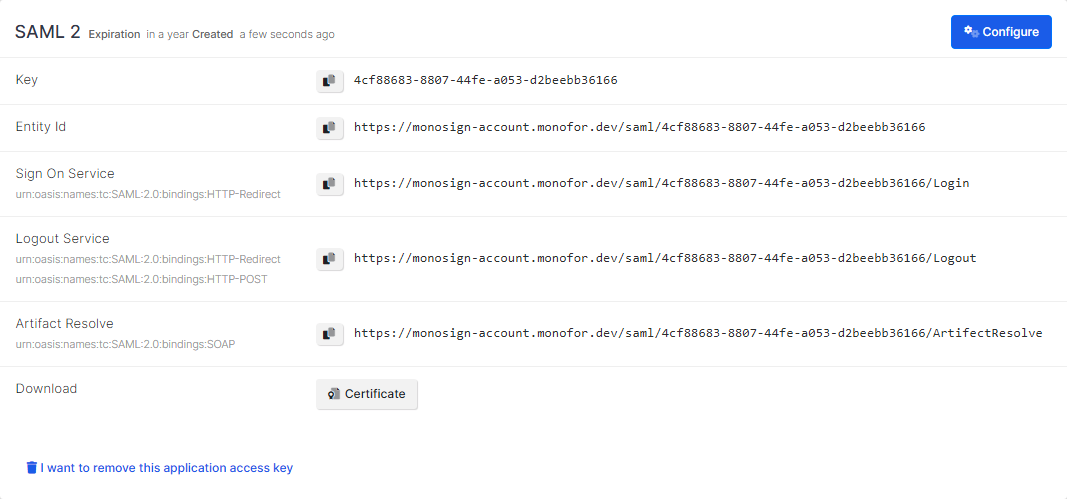
Task: Copy the Entity Id URL
Action: (330, 128)
